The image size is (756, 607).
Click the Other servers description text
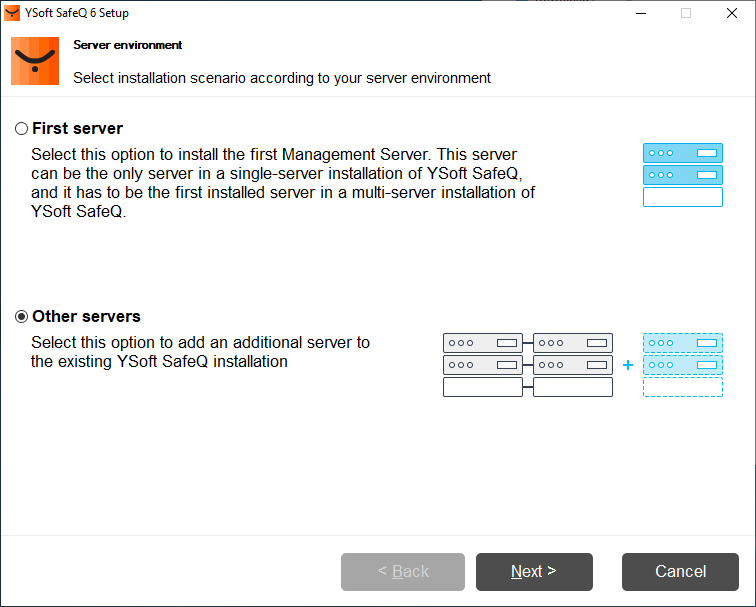[200, 352]
